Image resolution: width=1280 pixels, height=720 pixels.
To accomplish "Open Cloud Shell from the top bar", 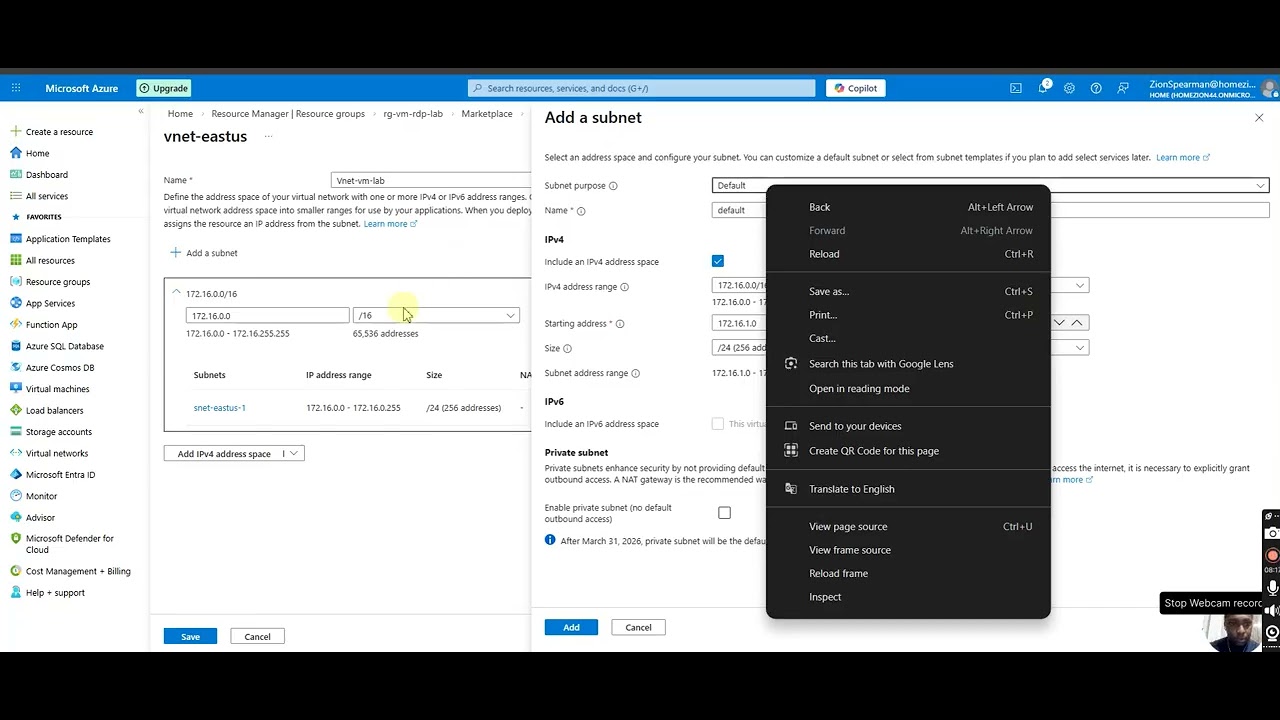I will (1016, 88).
